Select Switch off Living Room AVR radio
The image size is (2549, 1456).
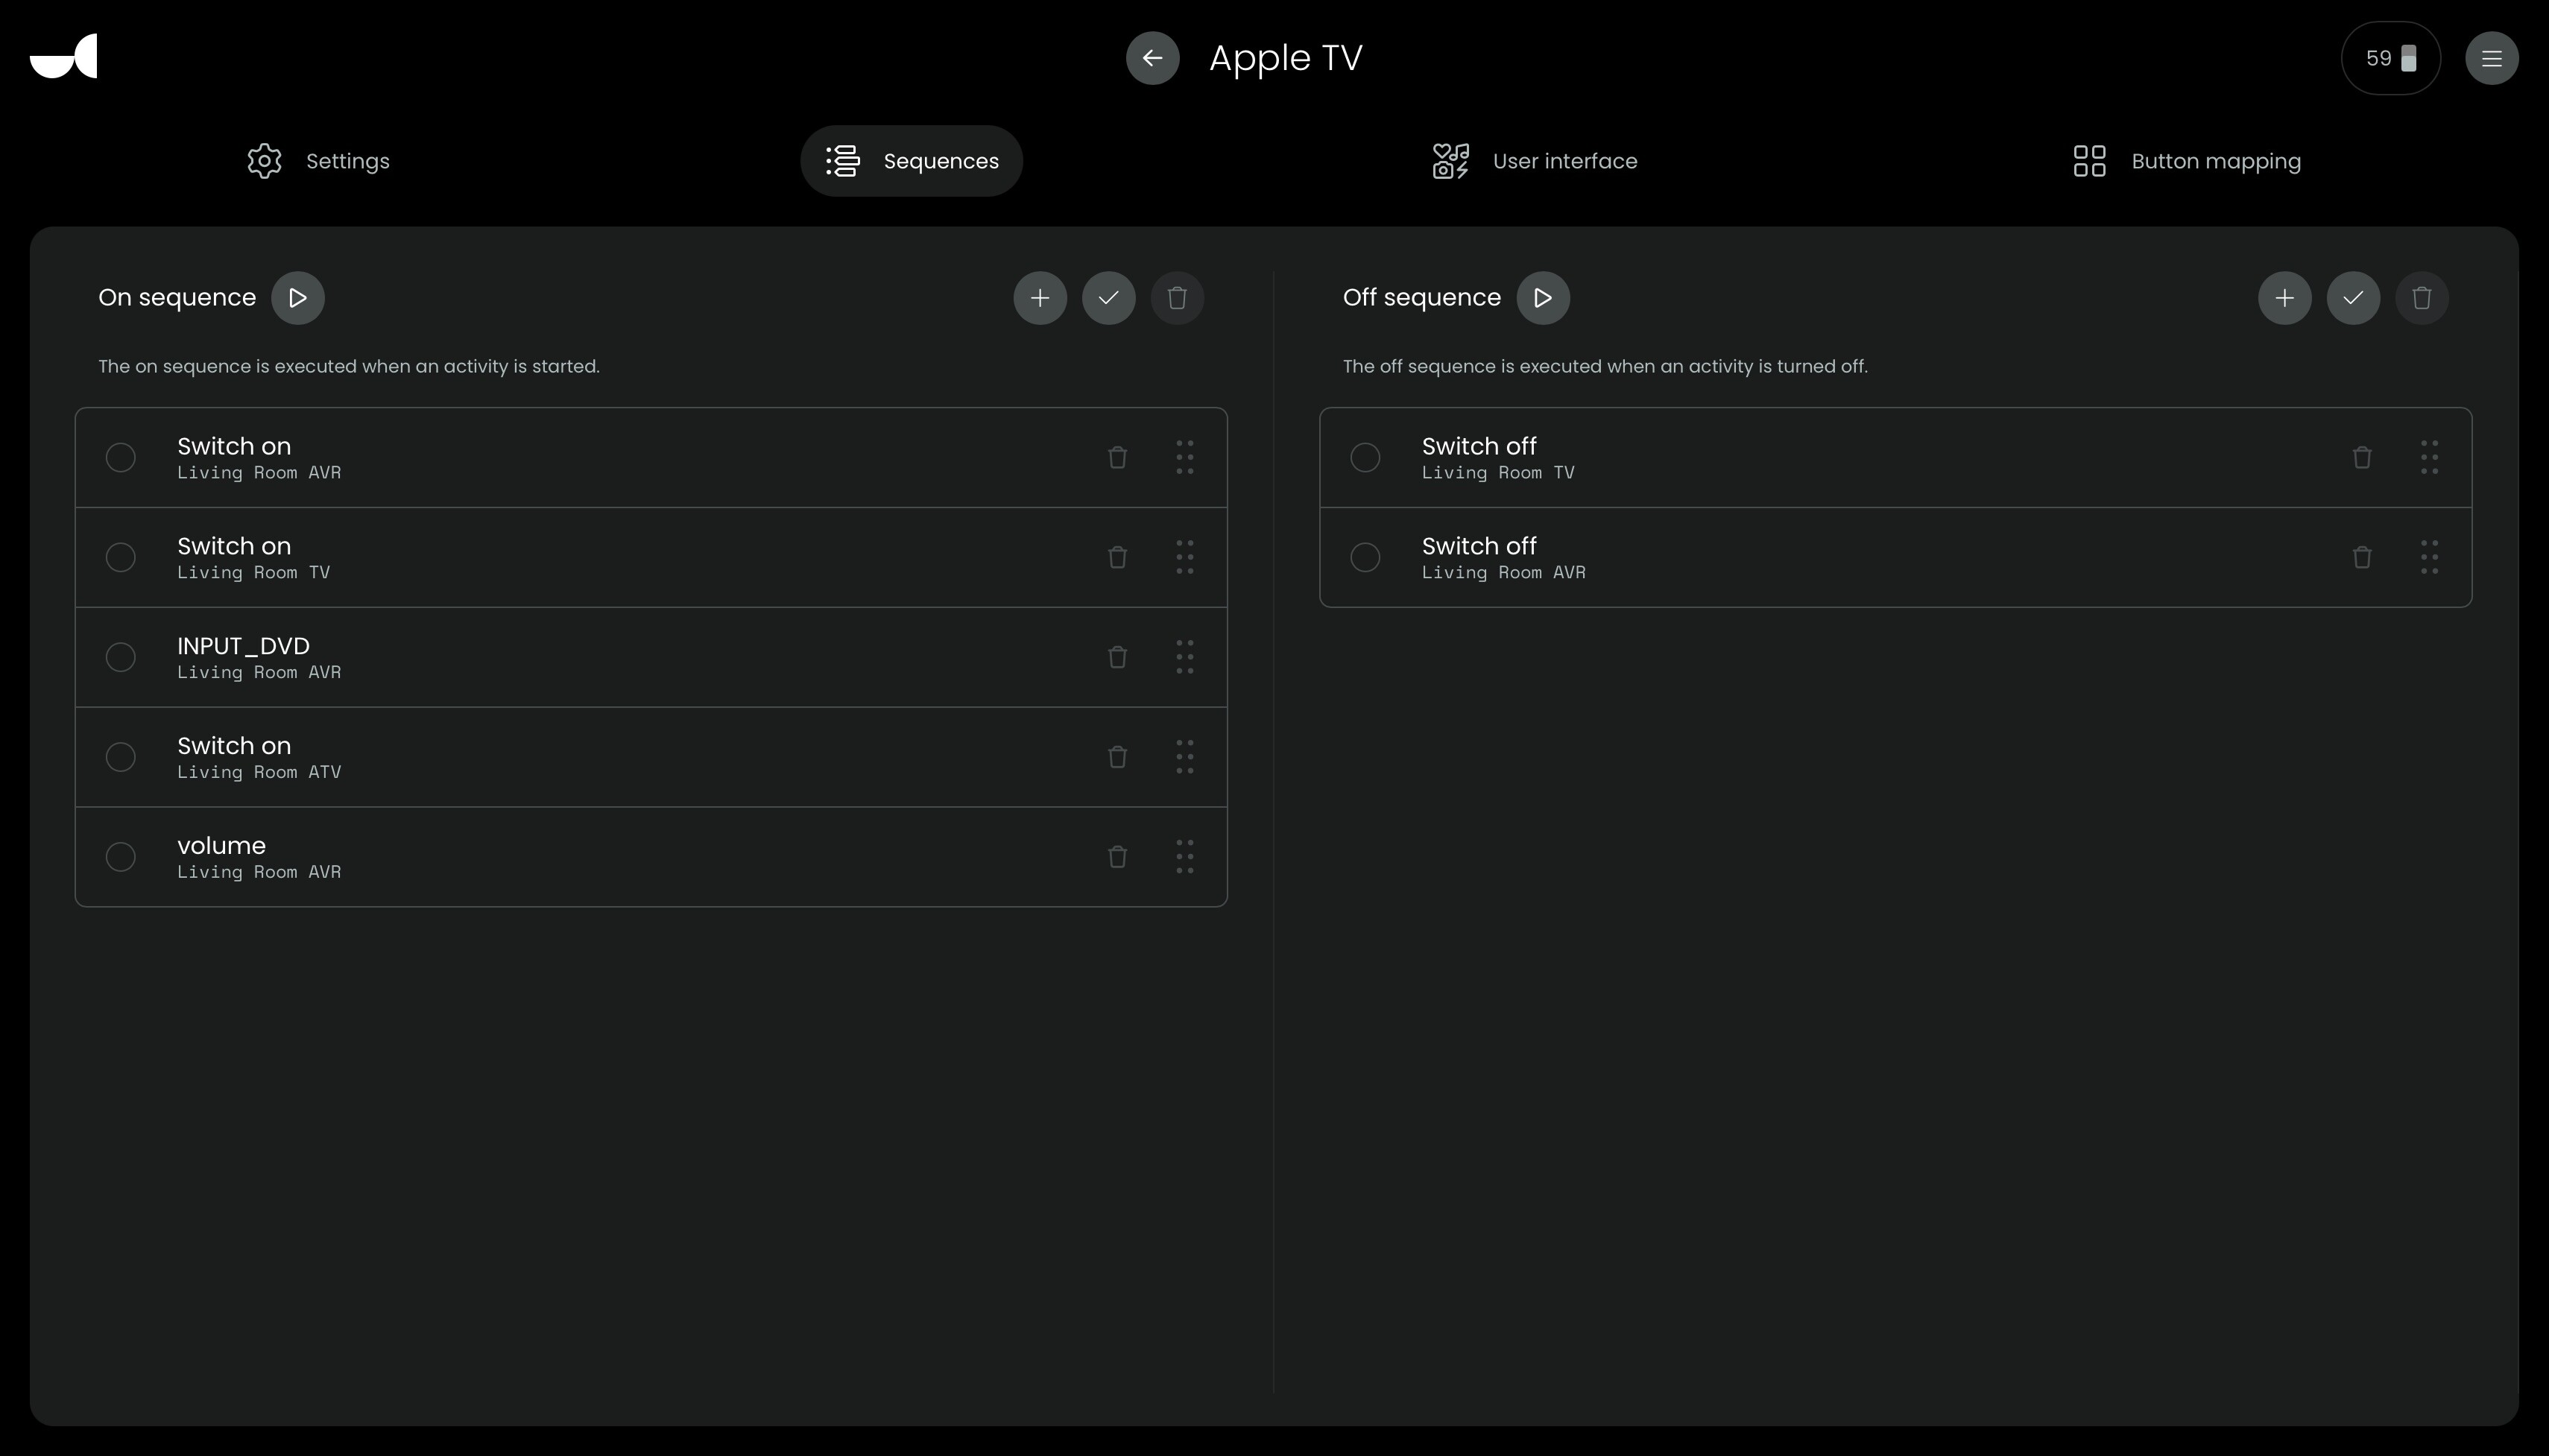pos(1365,557)
